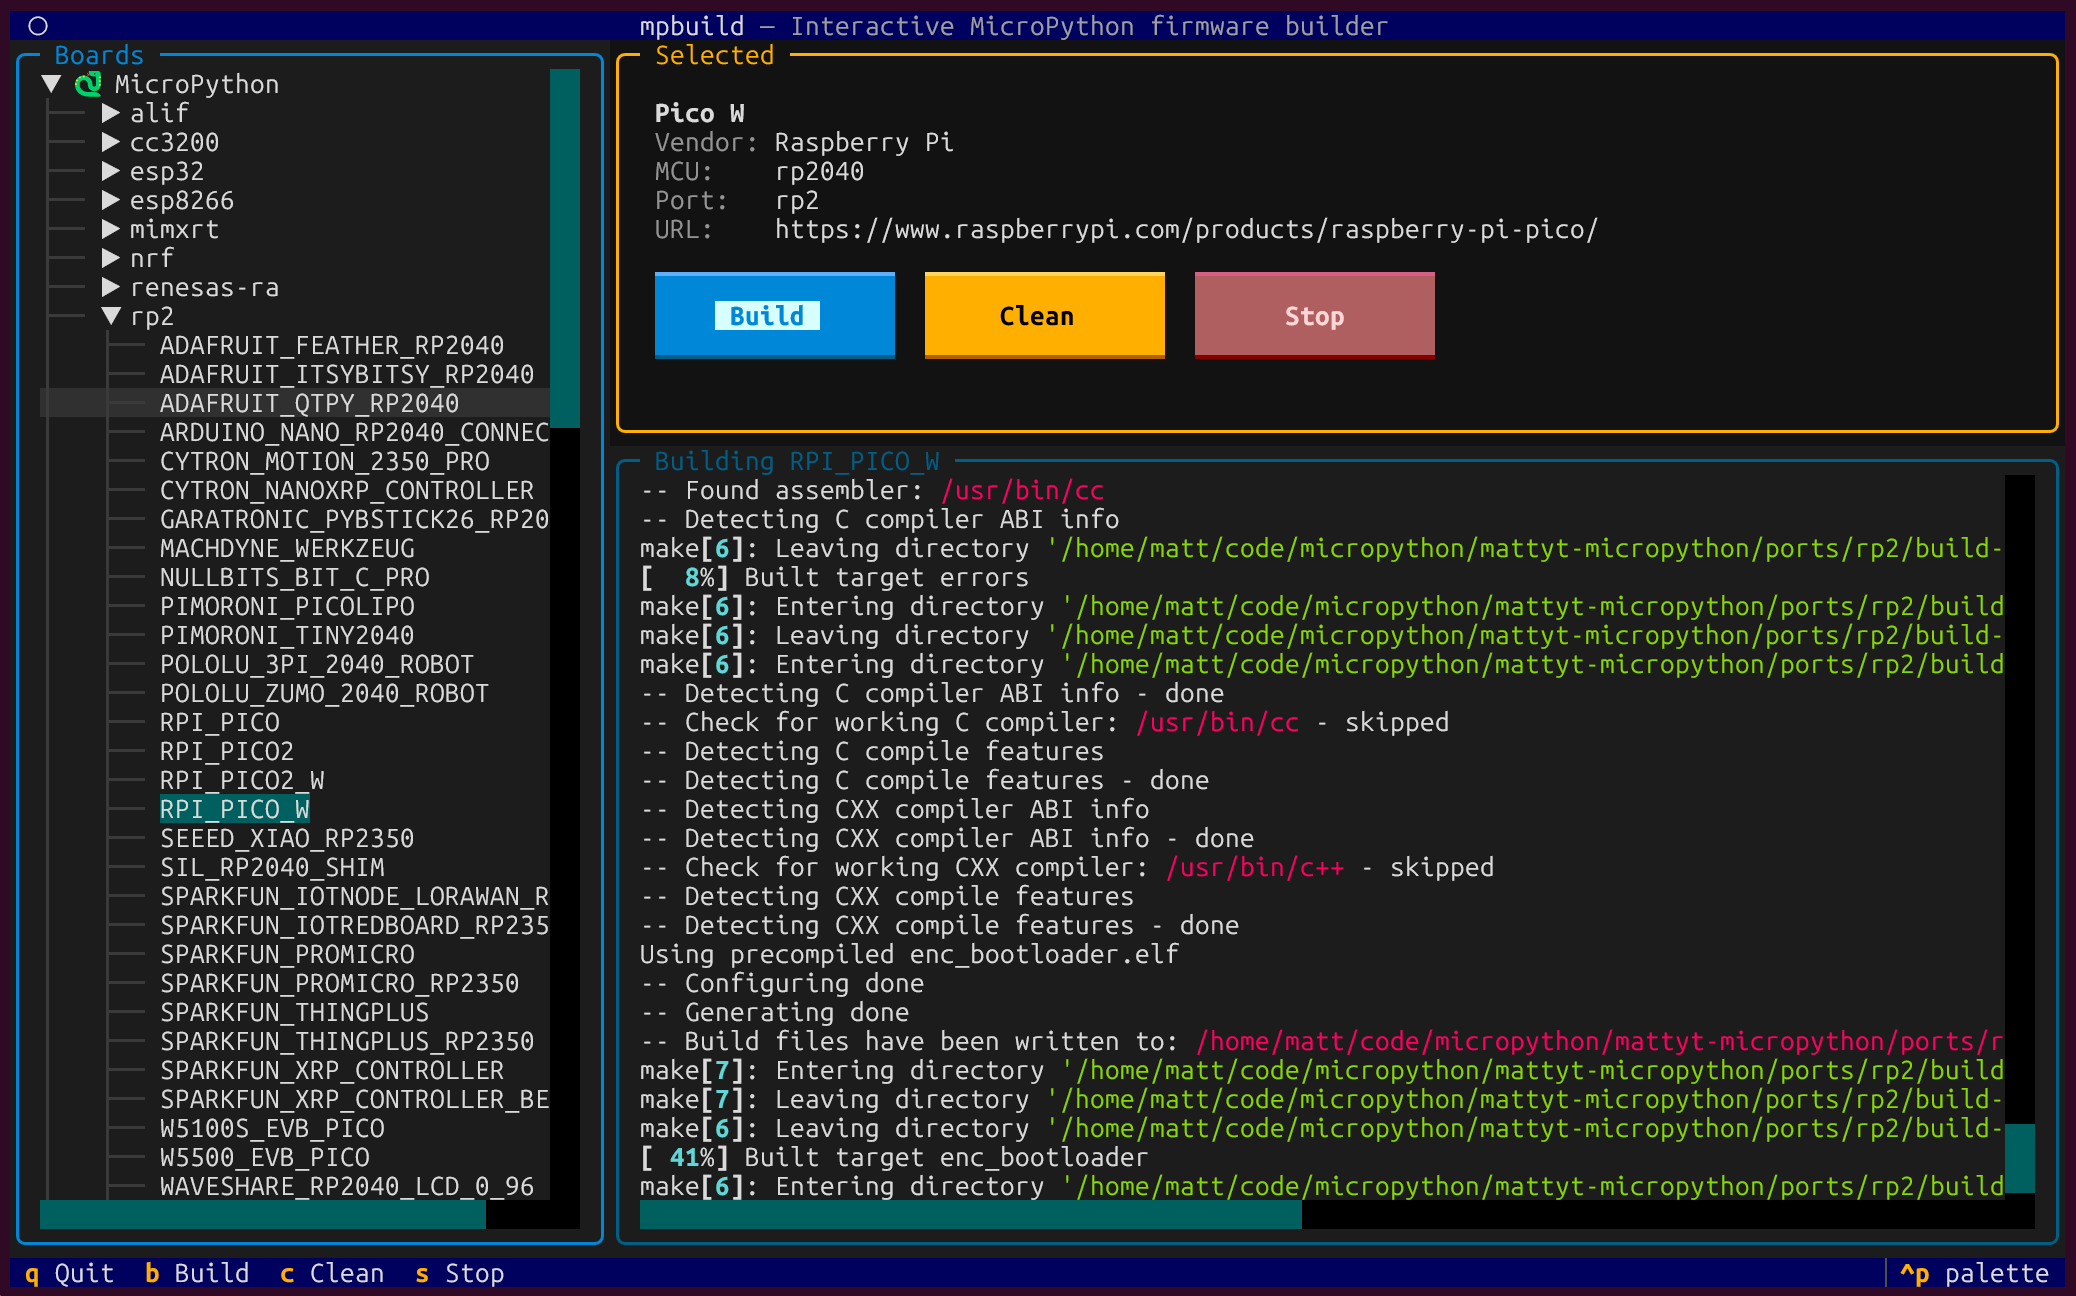Image resolution: width=2076 pixels, height=1296 pixels.
Task: Select the CYTRON_MOTION_2350_PRO board
Action: (x=325, y=461)
